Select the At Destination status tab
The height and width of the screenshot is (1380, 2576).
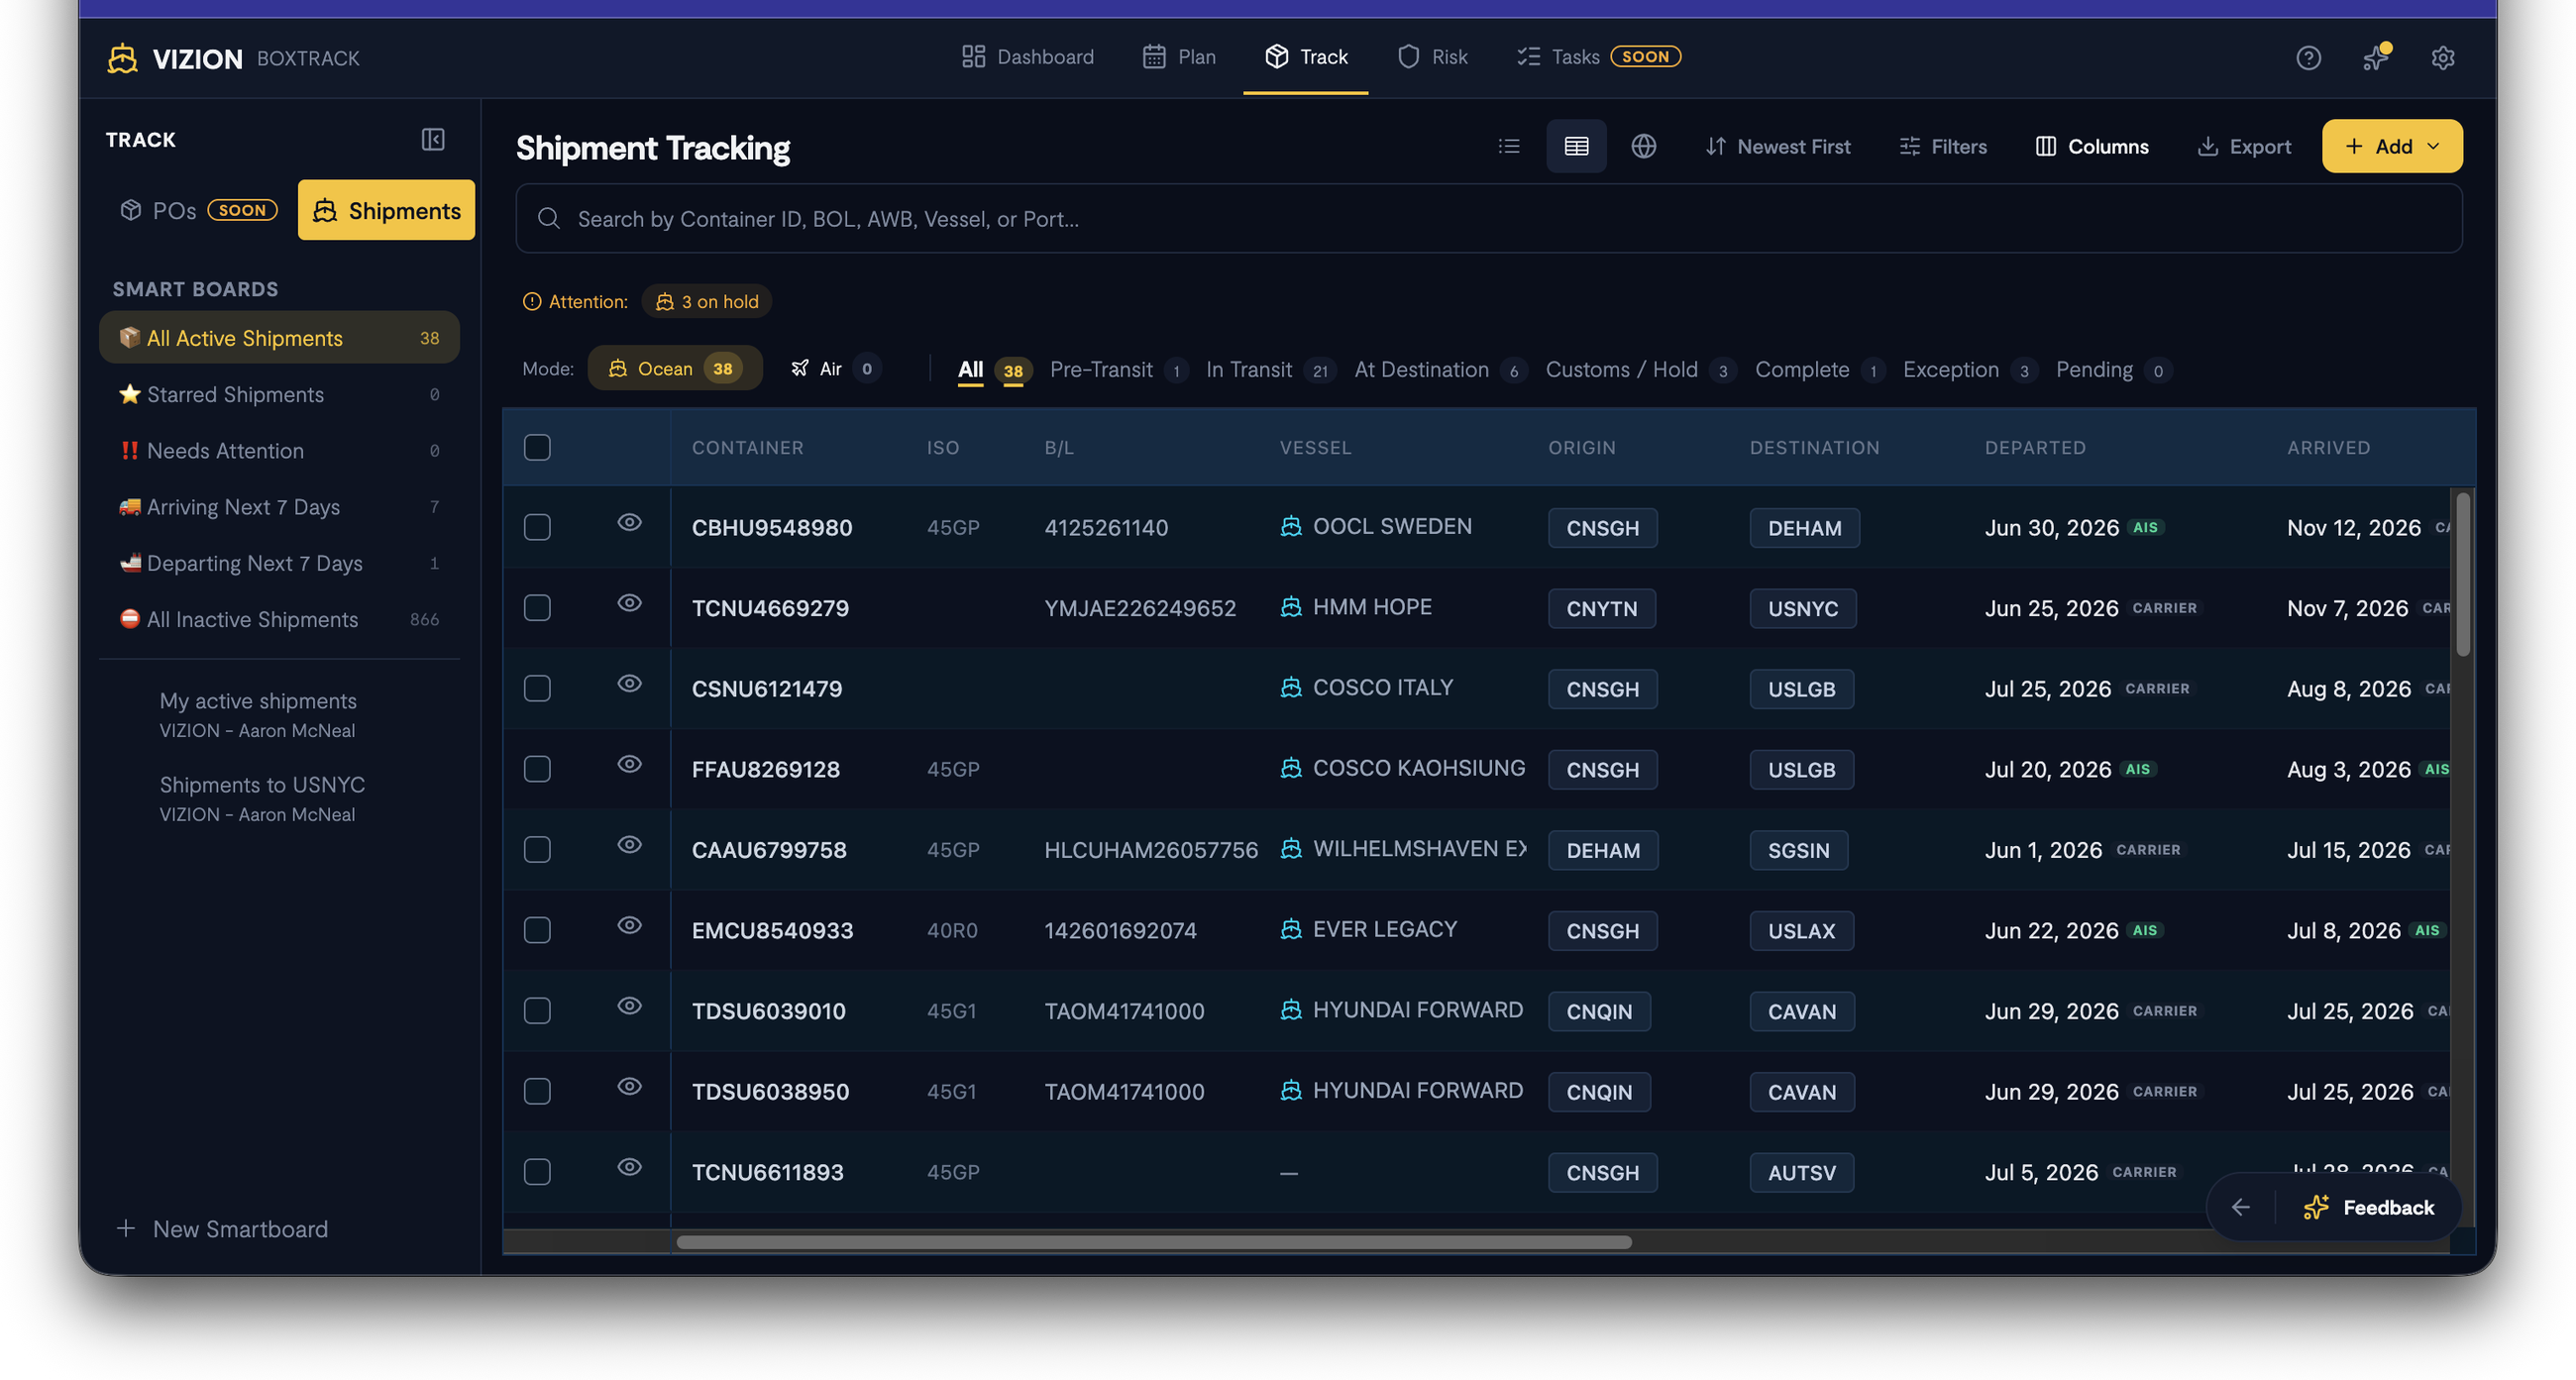(1439, 370)
